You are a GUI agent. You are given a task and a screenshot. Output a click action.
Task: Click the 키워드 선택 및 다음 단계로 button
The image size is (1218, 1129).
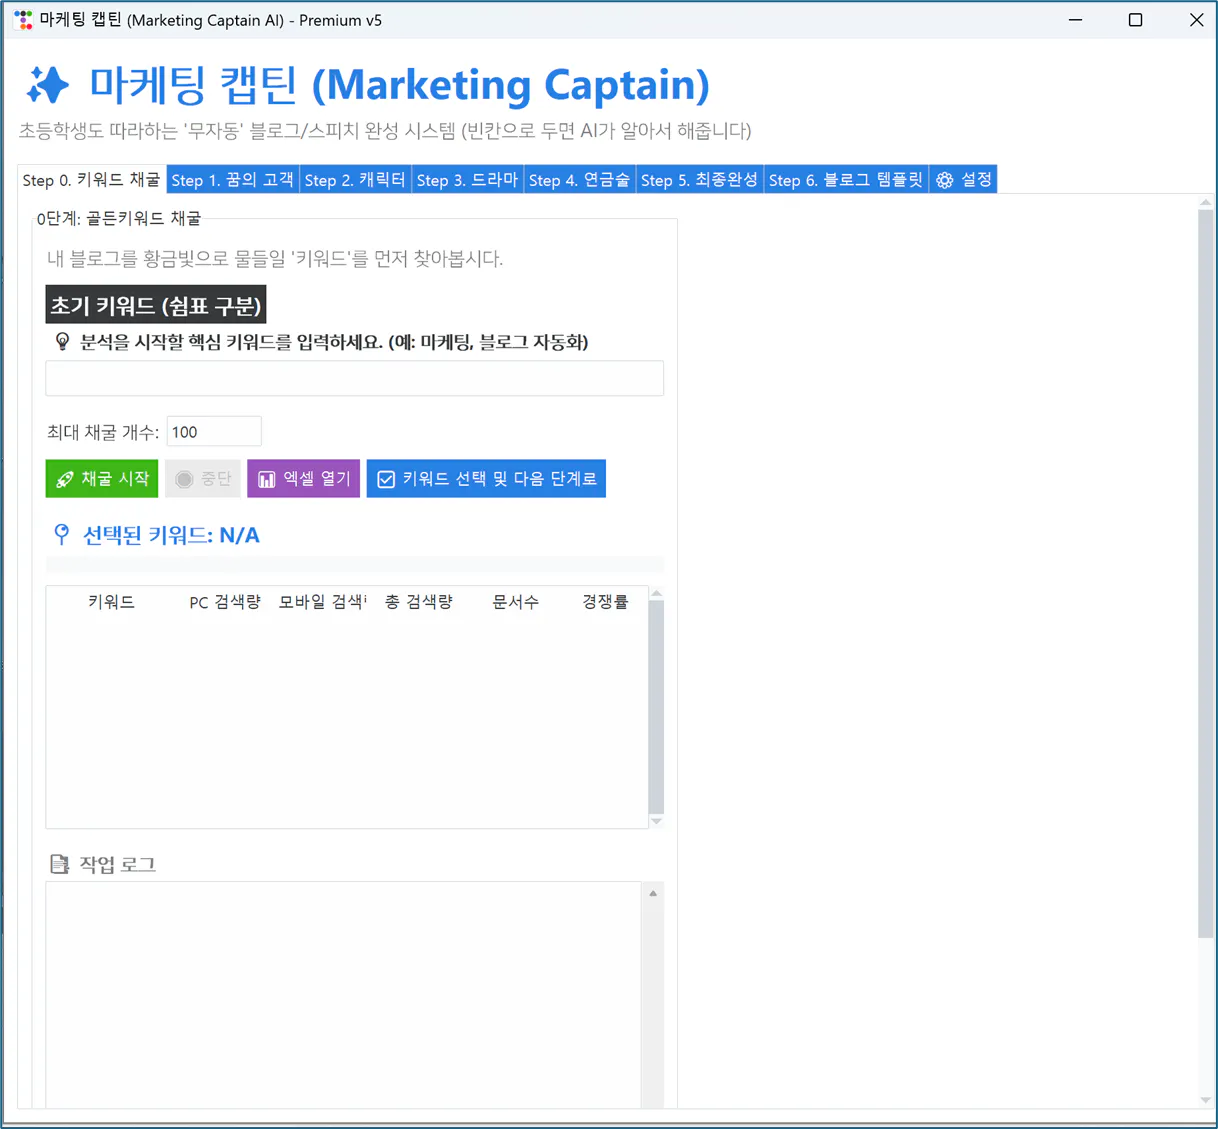coord(486,478)
